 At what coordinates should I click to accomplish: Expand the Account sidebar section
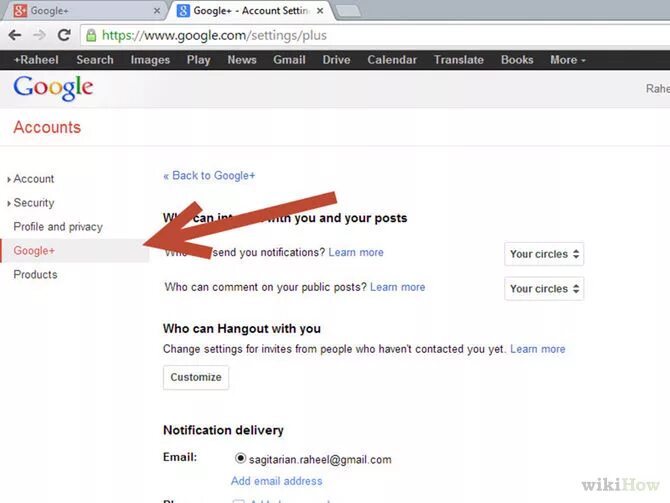[31, 179]
